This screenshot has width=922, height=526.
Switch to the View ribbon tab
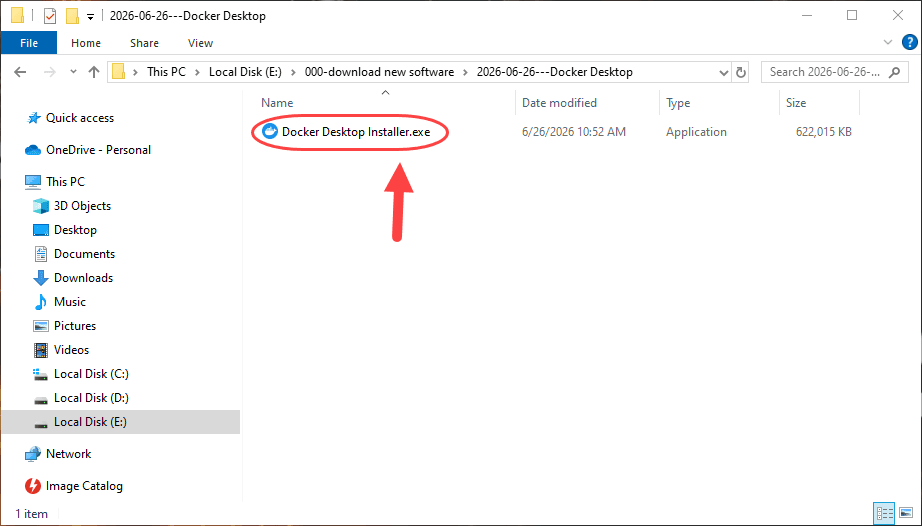click(200, 43)
